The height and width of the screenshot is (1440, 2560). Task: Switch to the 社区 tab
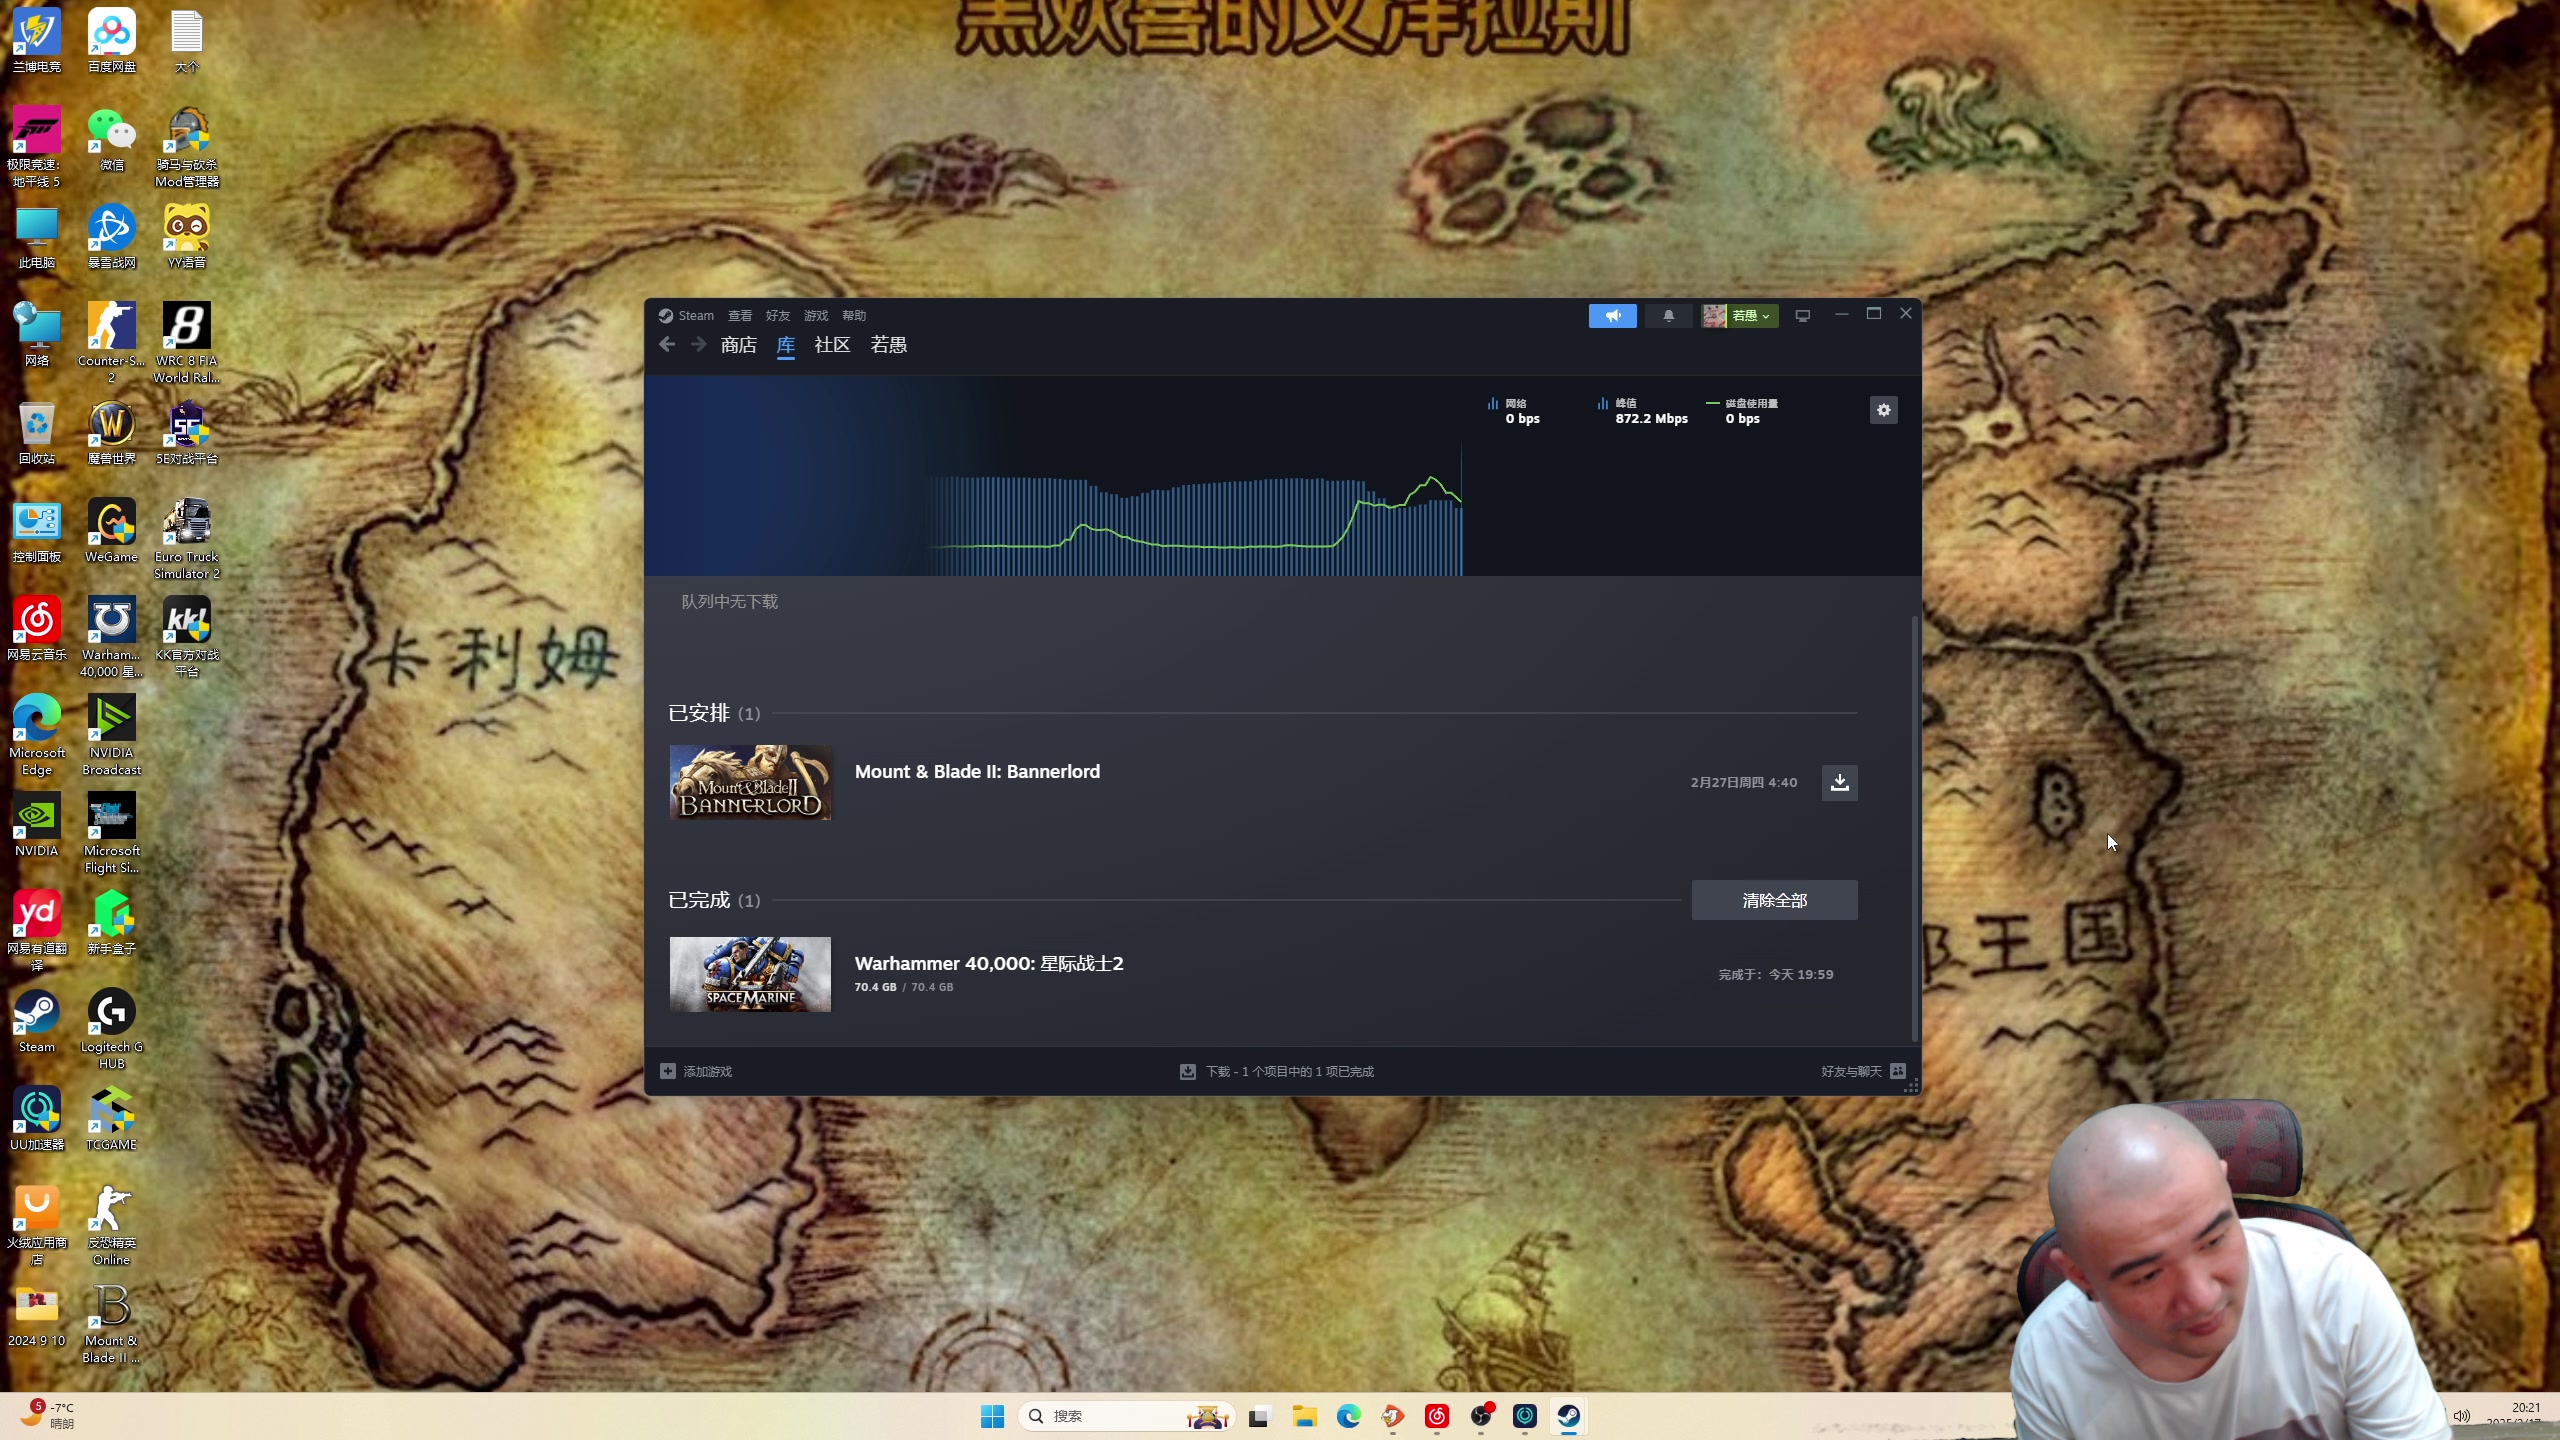[x=832, y=345]
